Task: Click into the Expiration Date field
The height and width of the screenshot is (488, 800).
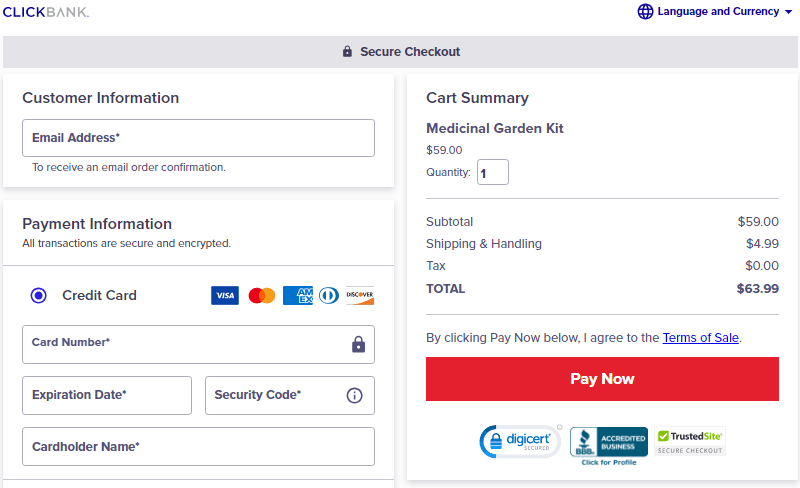Action: click(107, 396)
